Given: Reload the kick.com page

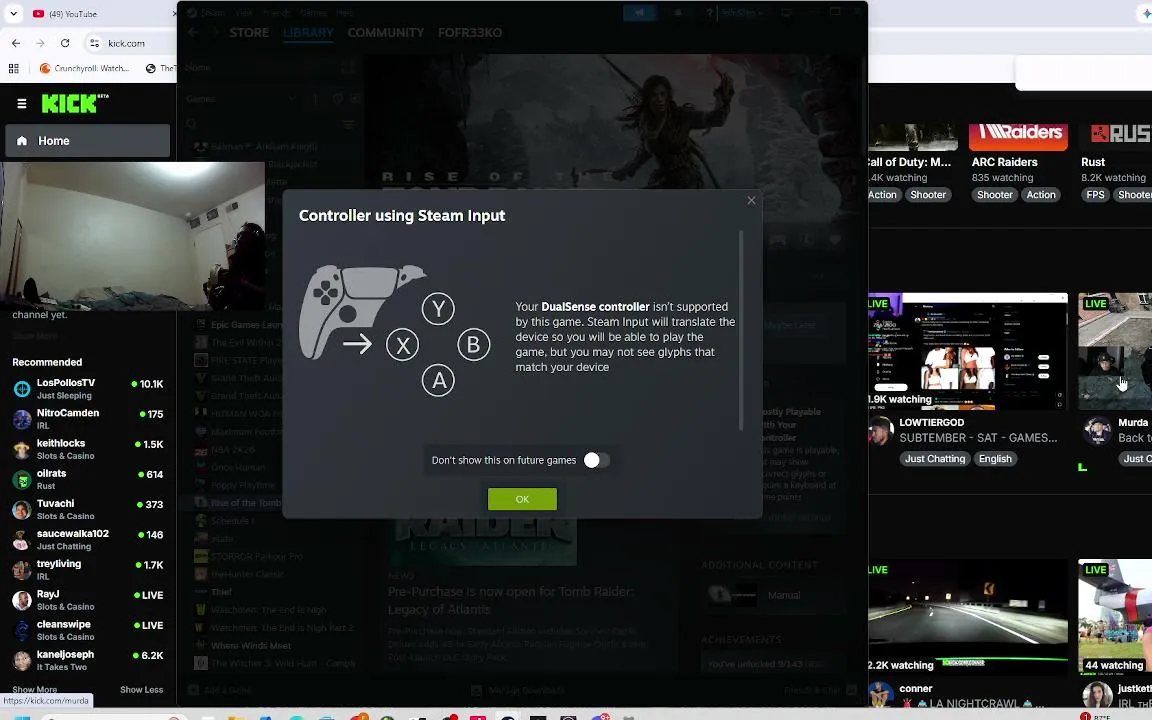Looking at the screenshot, I should click(x=65, y=43).
